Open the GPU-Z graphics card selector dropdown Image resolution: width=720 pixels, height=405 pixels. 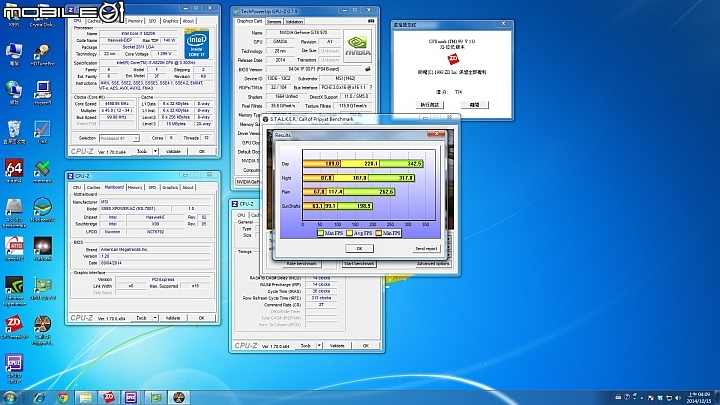point(248,182)
